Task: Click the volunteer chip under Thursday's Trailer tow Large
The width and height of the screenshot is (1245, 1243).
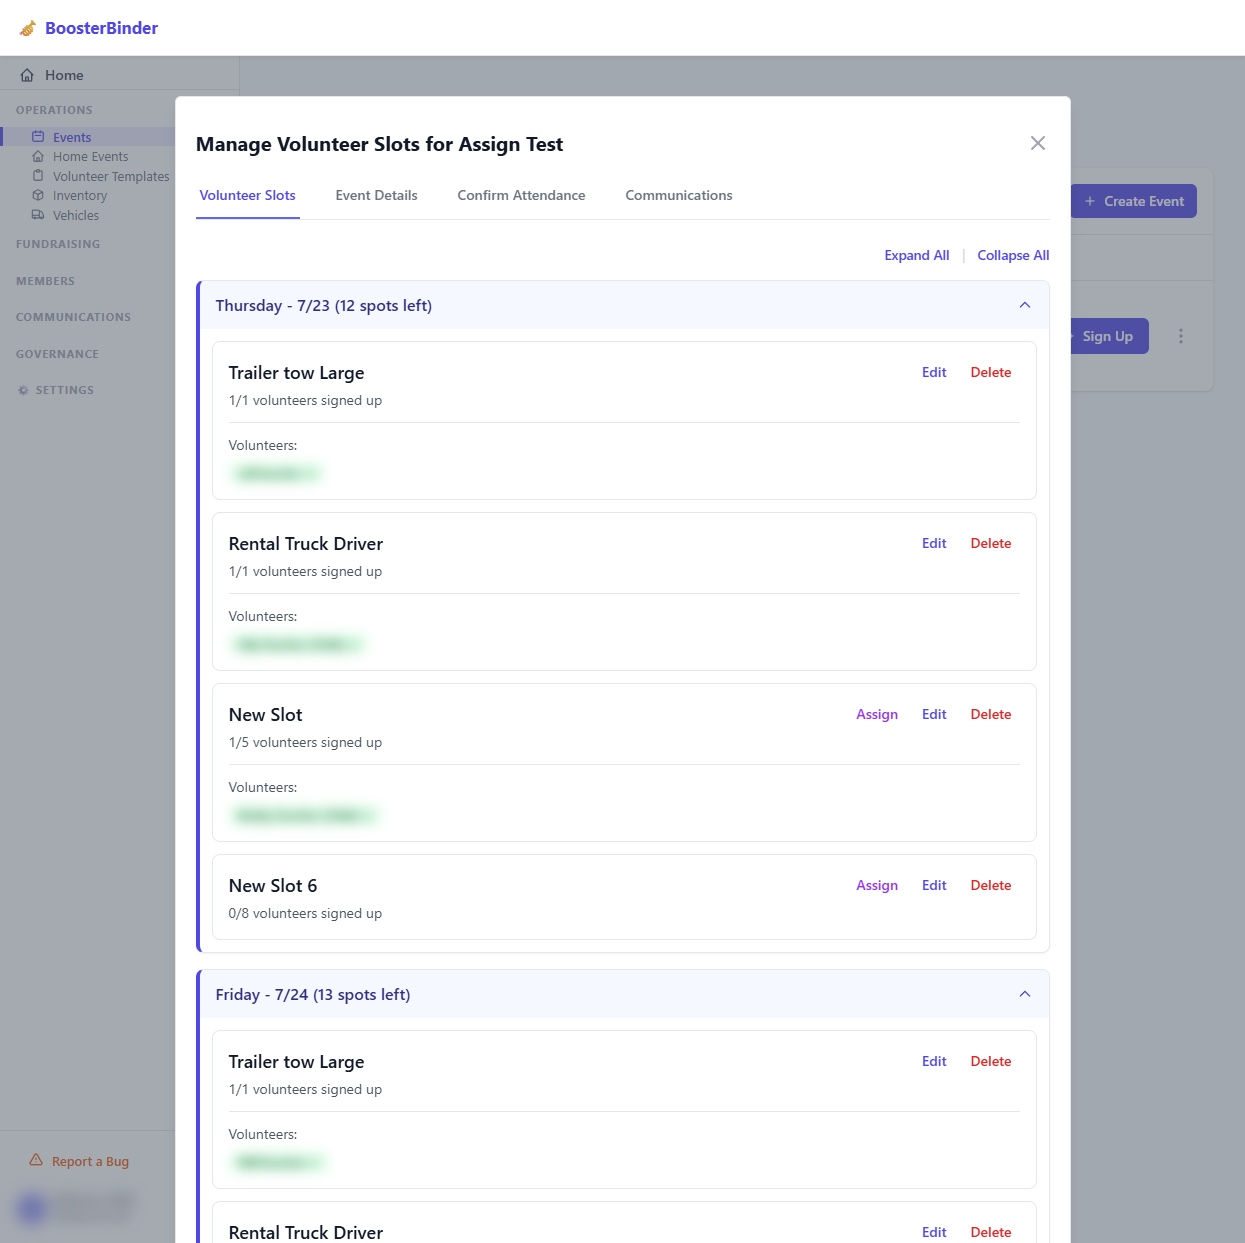Action: point(277,473)
